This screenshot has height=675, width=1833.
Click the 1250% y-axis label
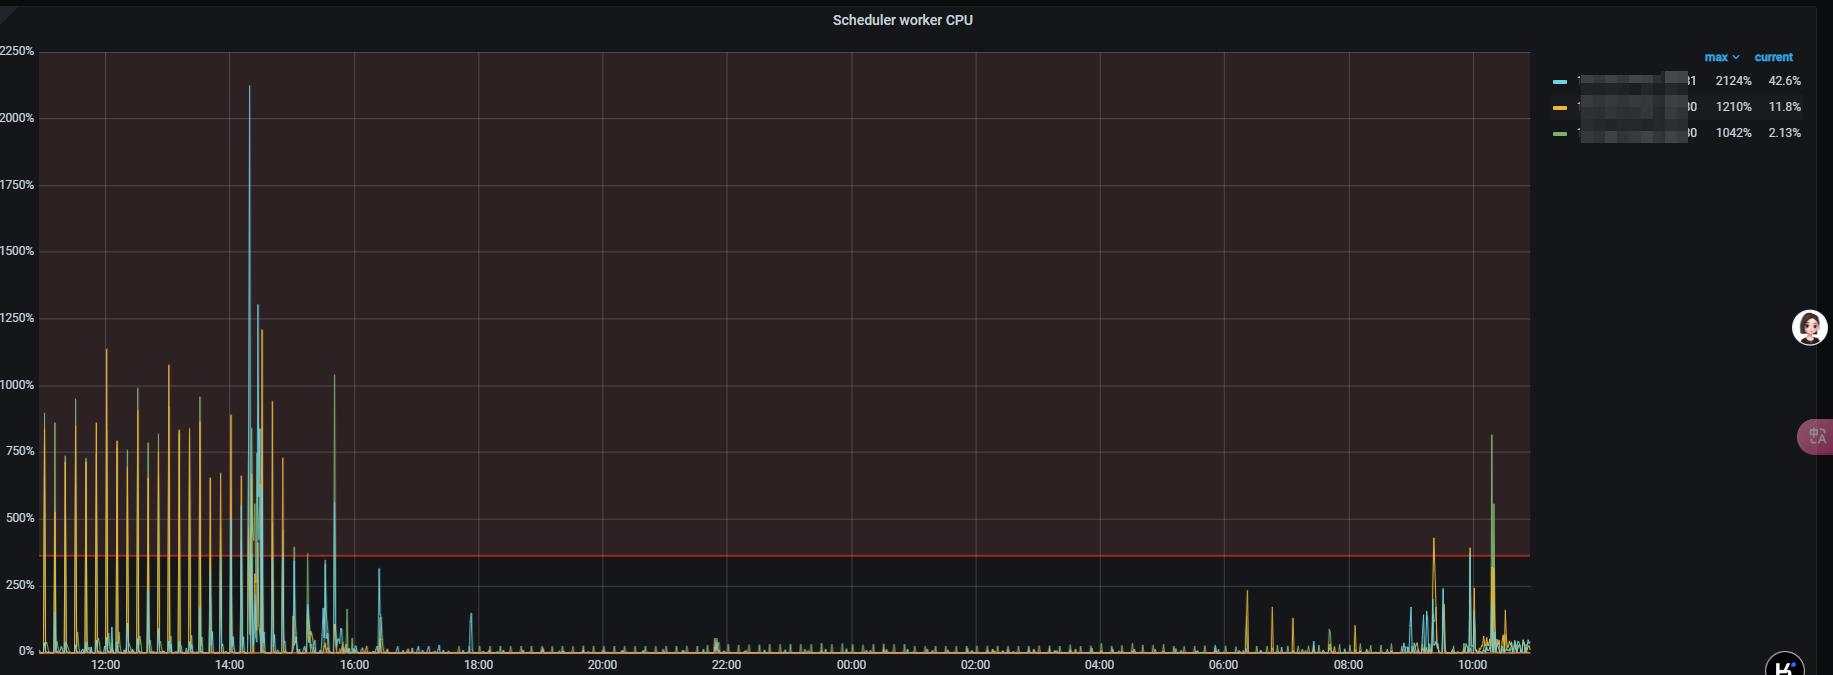pyautogui.click(x=17, y=318)
